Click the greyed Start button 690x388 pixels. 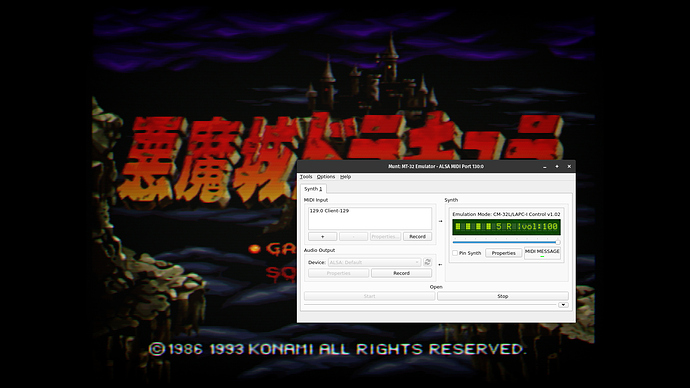(x=369, y=296)
